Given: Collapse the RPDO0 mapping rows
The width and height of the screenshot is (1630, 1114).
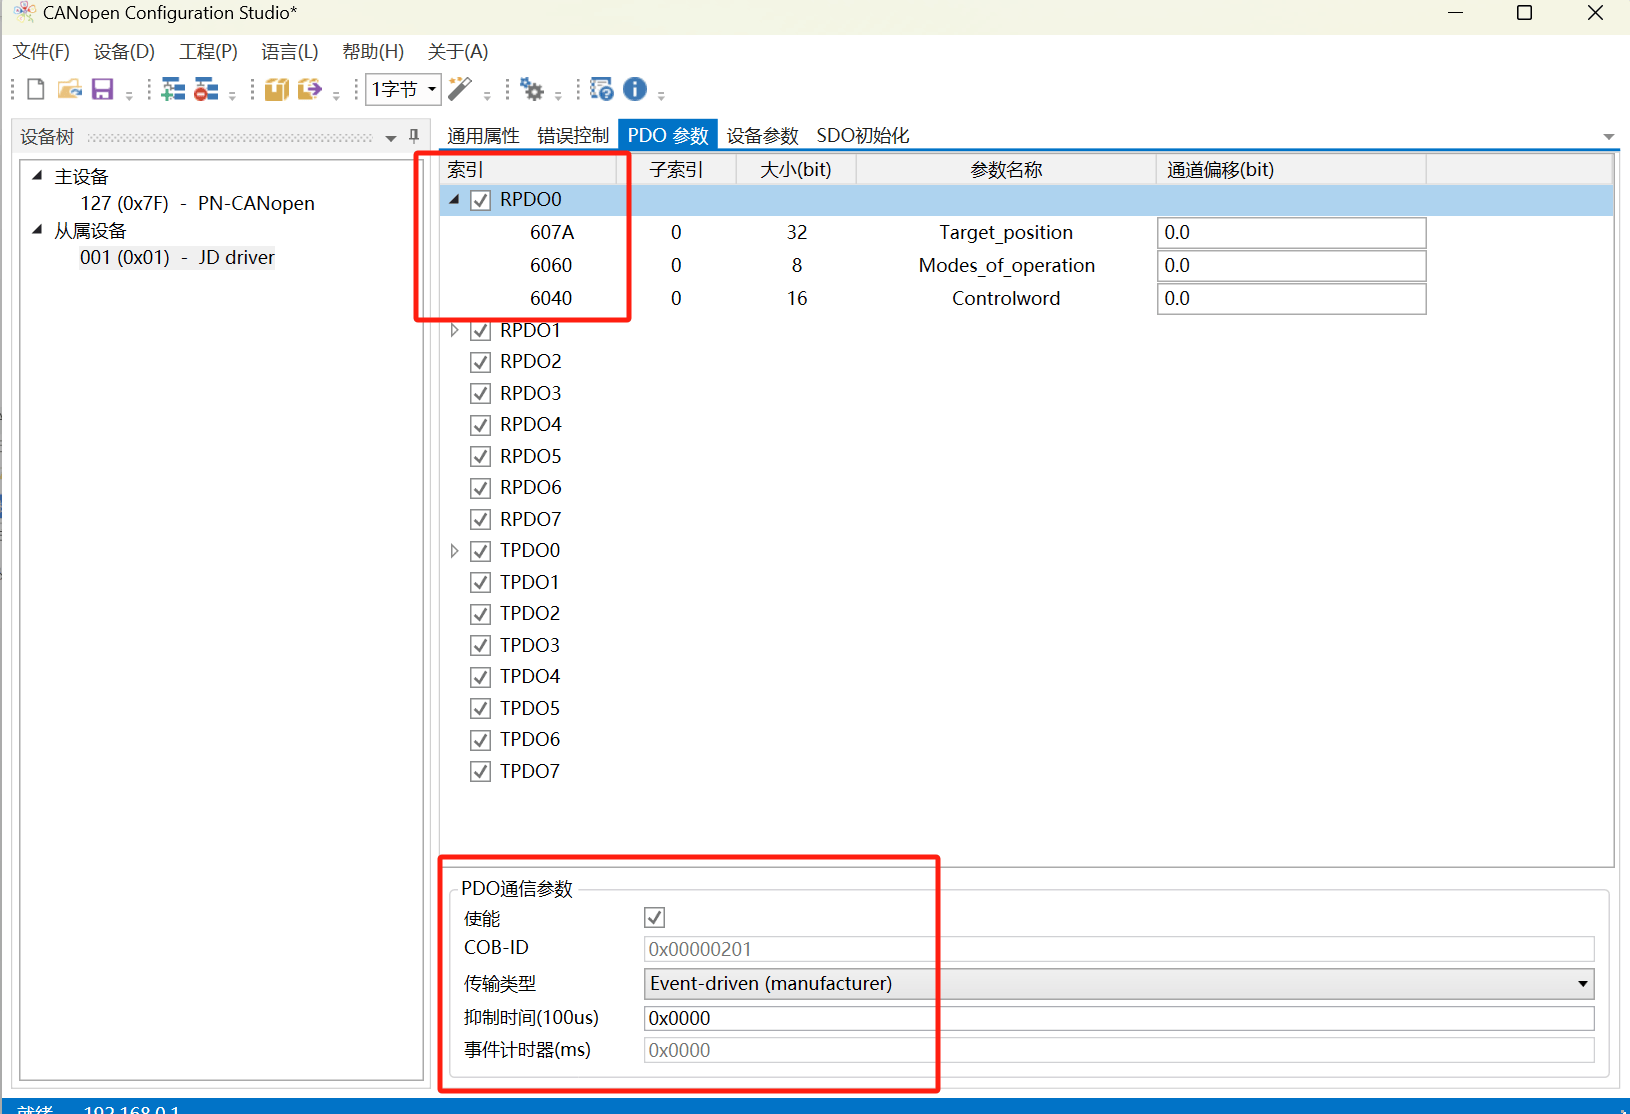Looking at the screenshot, I should [454, 200].
